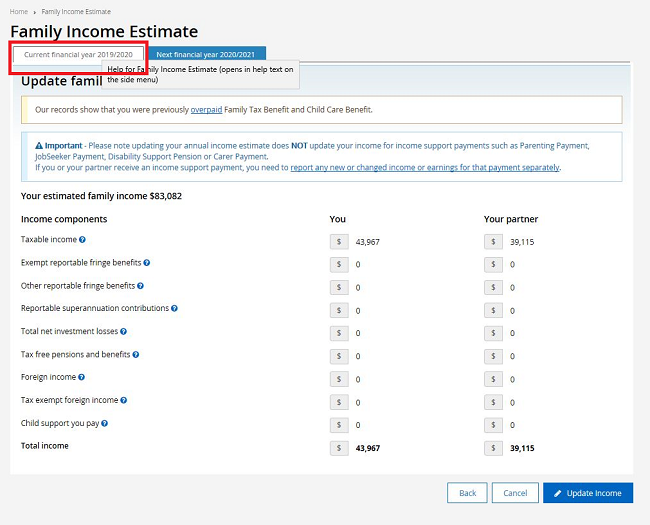Open help for Total net investment losses
This screenshot has width=650, height=525.
tap(123, 331)
